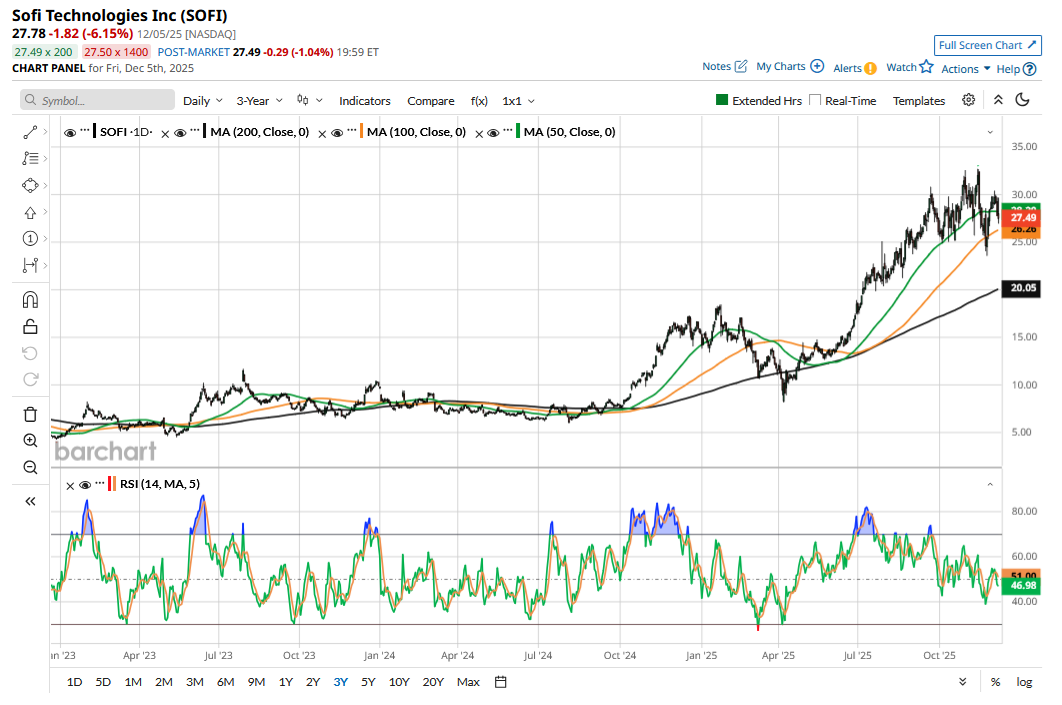Viewport: 1062px width, 705px height.
Task: Open the Daily frequency dropdown
Action: click(203, 101)
